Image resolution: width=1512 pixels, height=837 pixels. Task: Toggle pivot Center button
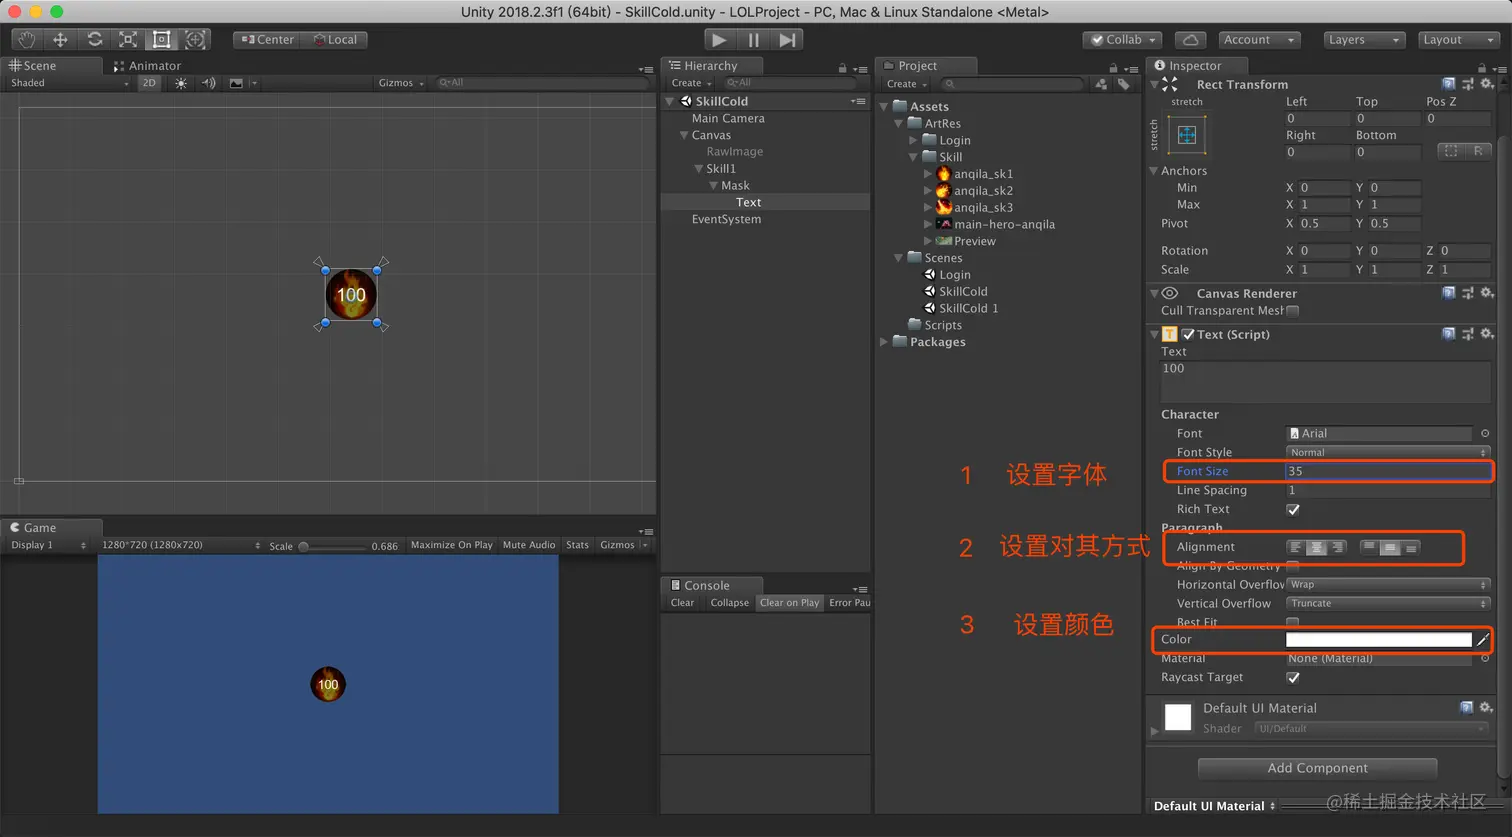click(268, 40)
